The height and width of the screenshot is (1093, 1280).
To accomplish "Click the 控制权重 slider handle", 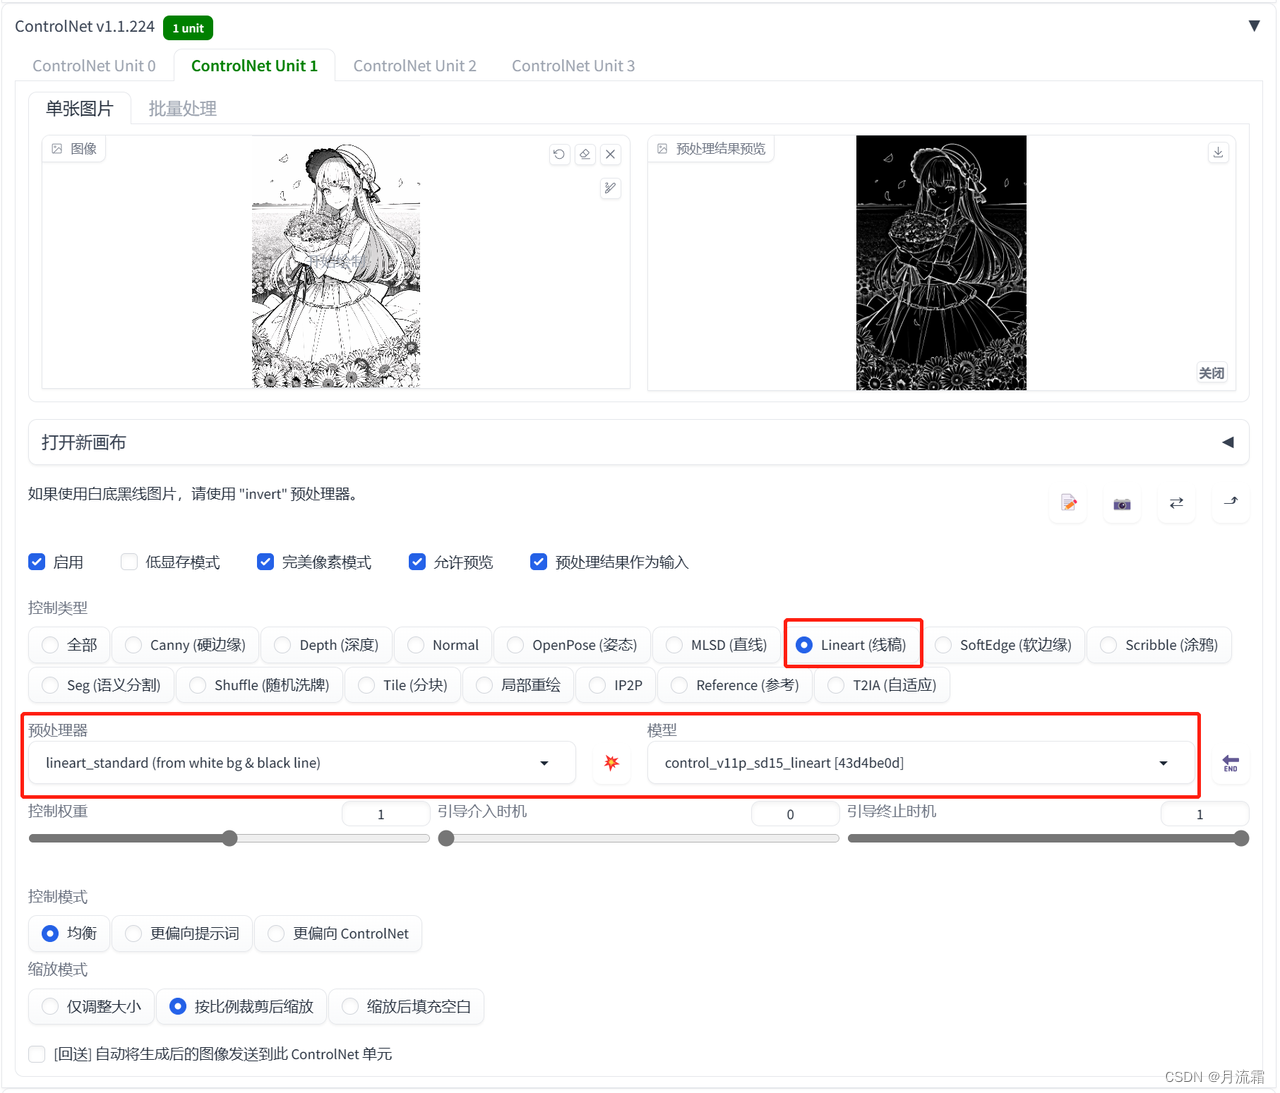I will click(230, 838).
